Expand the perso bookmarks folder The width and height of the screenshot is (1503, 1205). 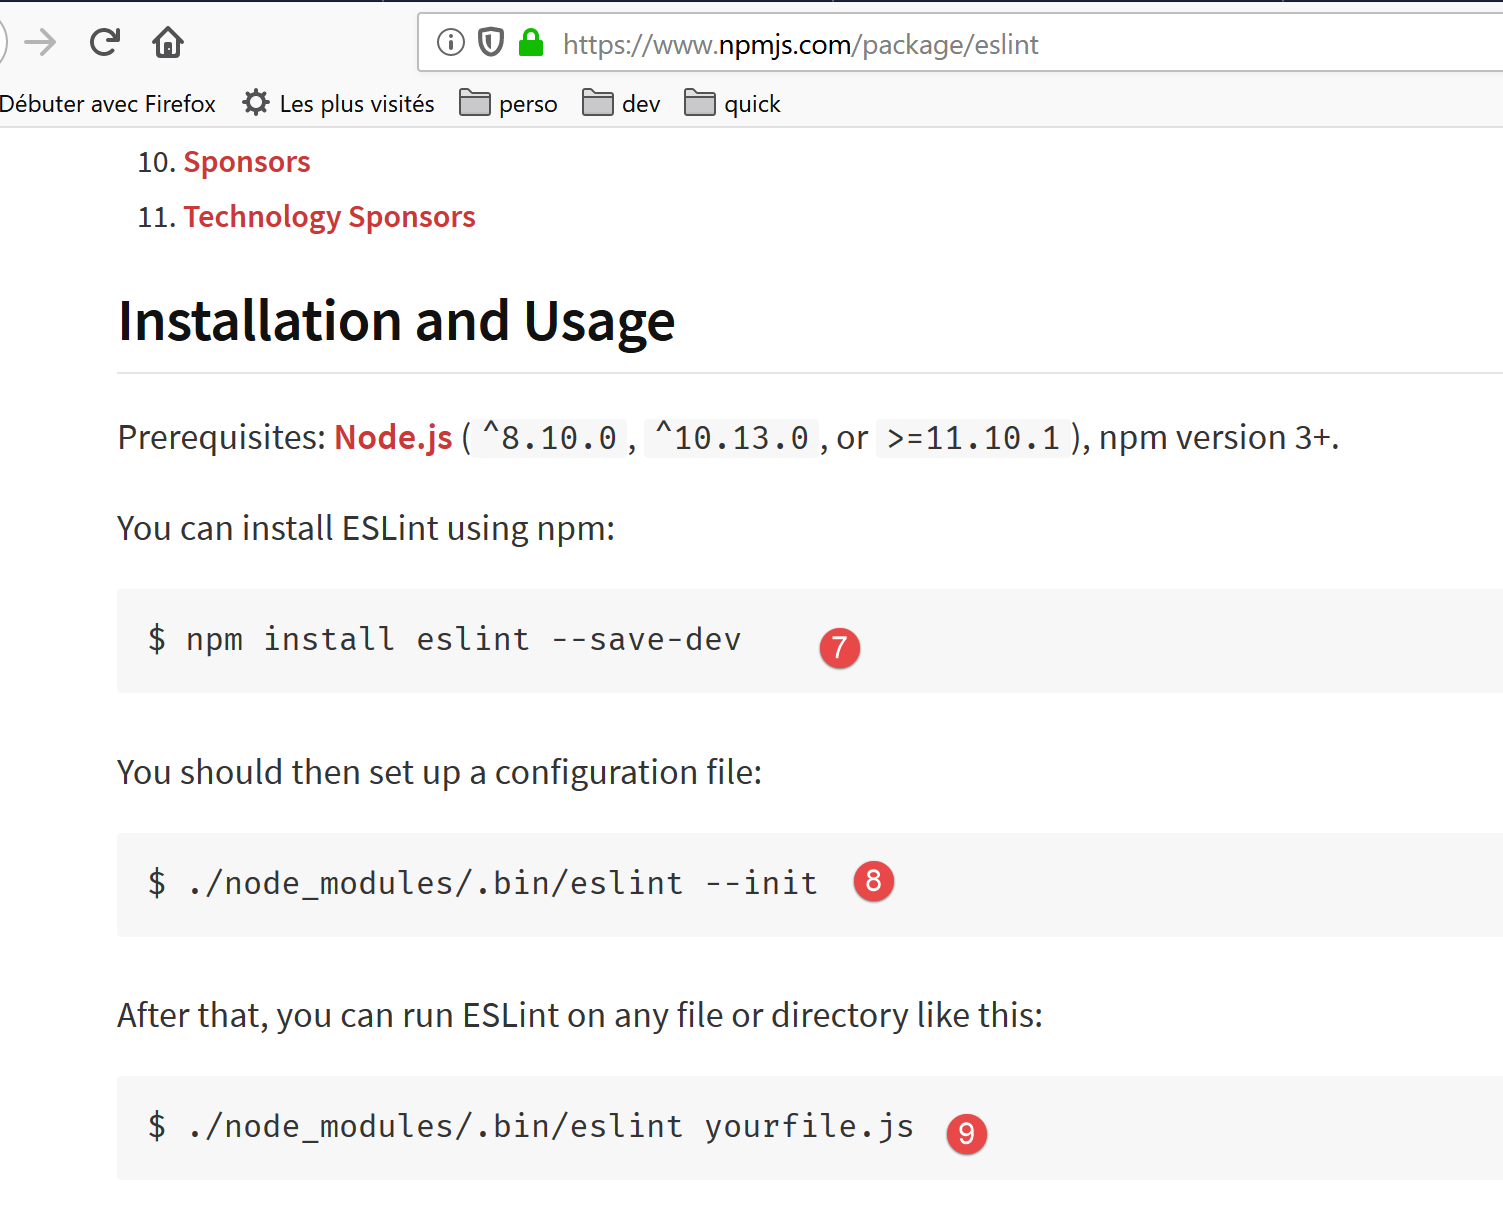tap(508, 104)
